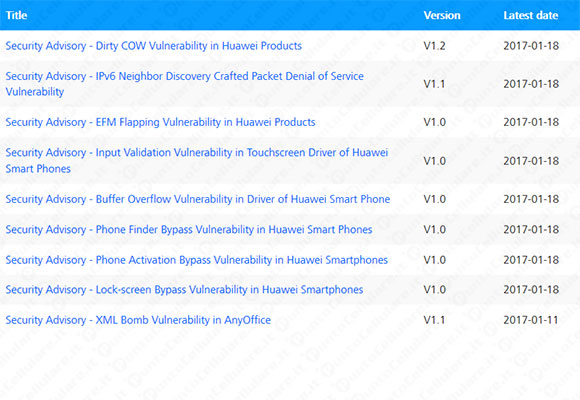Open the XML Bomb Vulnerability in AnyOffice advisory
This screenshot has height=400, width=580.
[x=138, y=320]
